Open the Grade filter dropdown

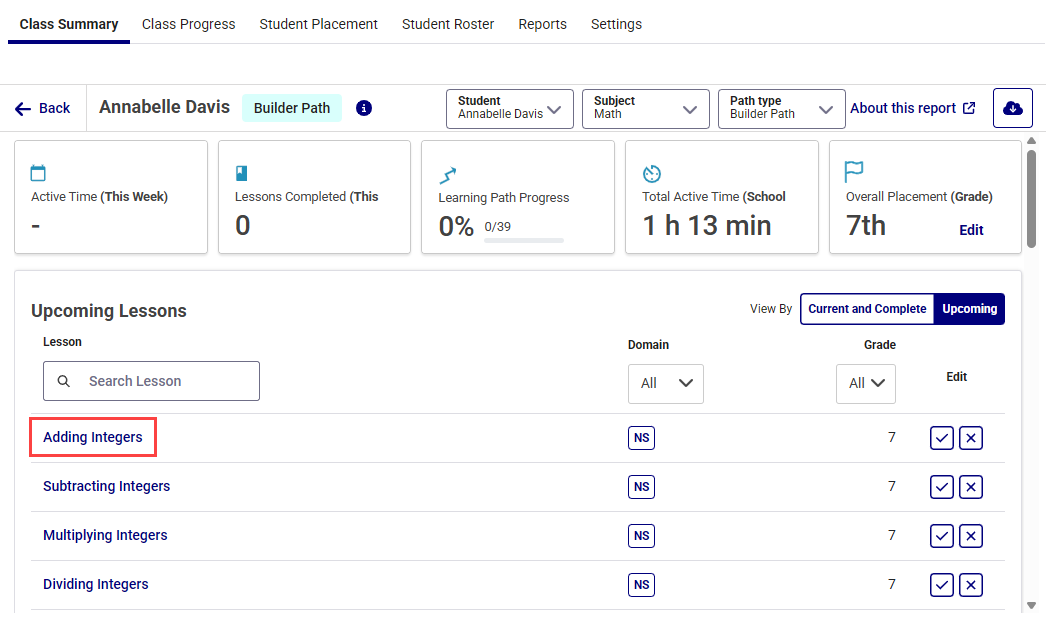(866, 384)
